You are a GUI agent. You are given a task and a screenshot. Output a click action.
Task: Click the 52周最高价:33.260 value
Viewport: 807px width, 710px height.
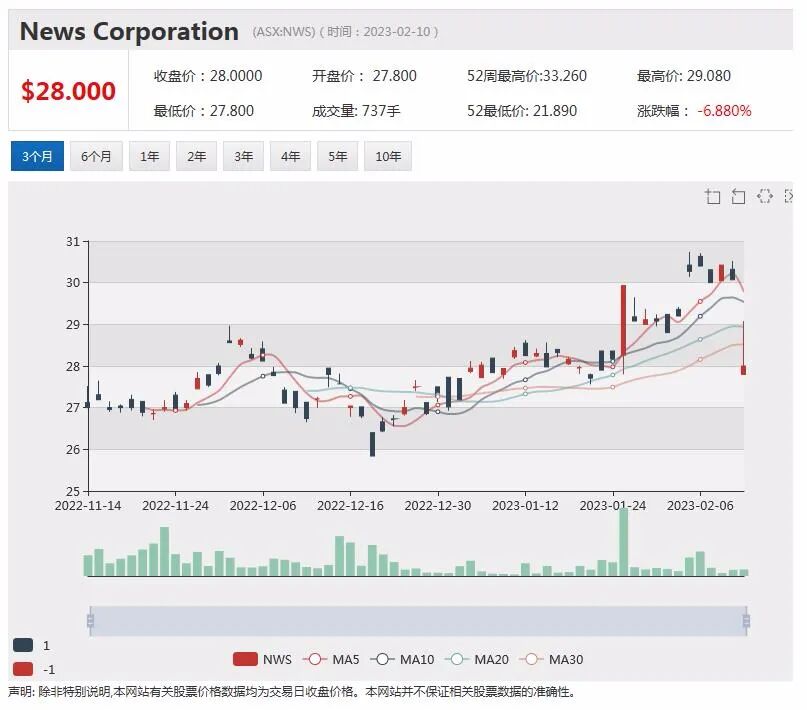527,76
